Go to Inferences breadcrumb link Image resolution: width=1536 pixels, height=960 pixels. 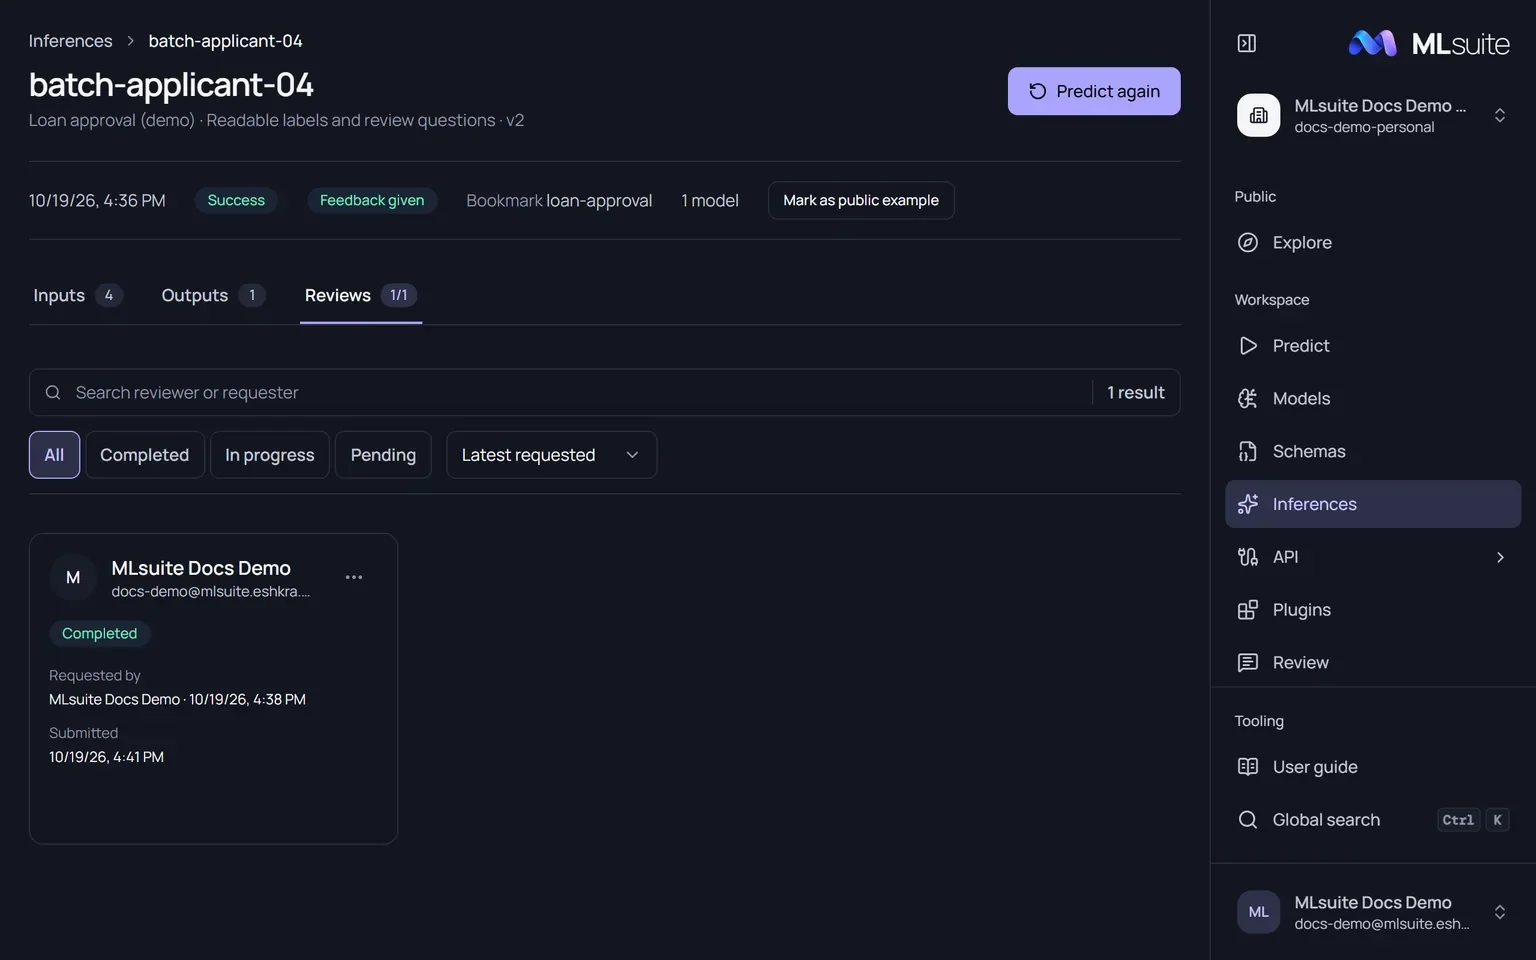click(x=70, y=41)
